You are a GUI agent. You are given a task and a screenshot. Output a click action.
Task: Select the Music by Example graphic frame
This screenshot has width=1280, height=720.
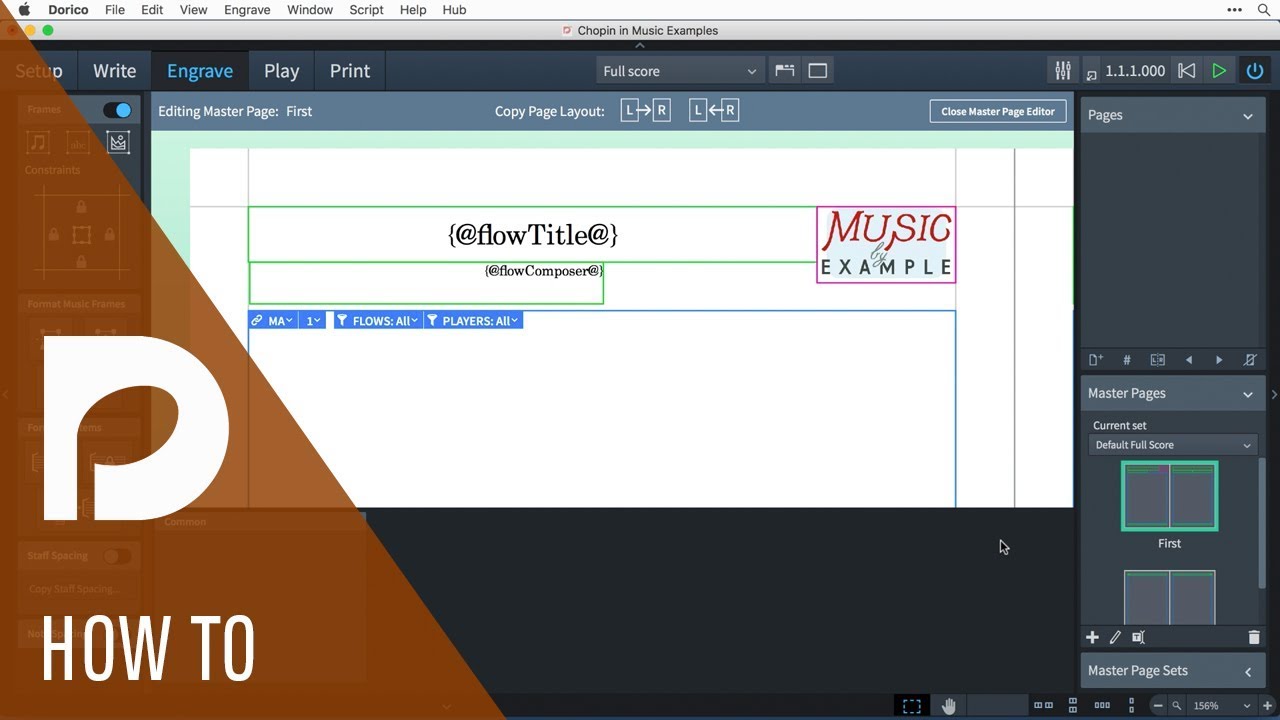[x=886, y=244]
